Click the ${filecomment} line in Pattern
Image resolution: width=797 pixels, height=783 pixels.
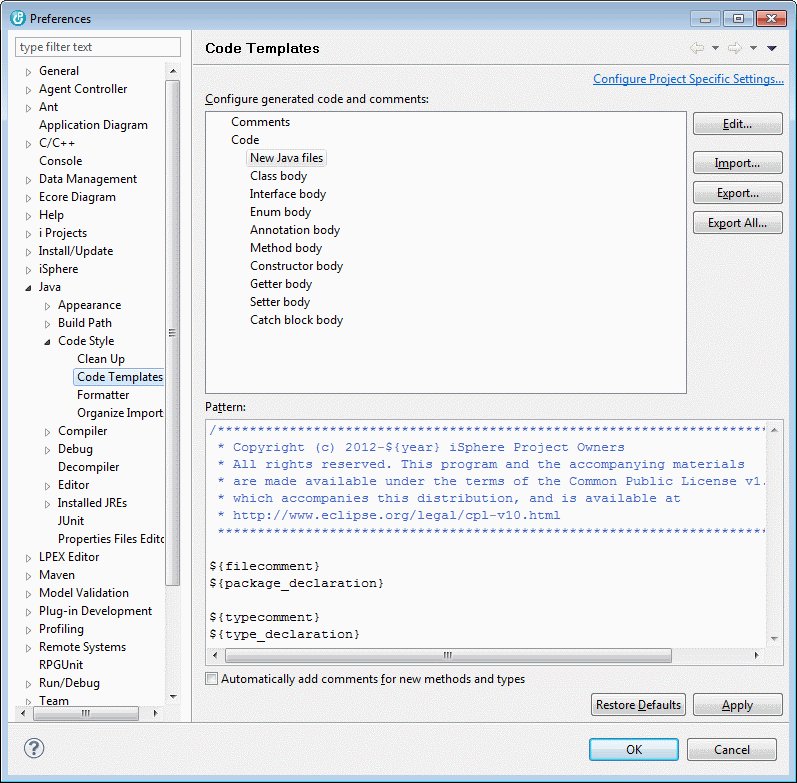coord(264,566)
